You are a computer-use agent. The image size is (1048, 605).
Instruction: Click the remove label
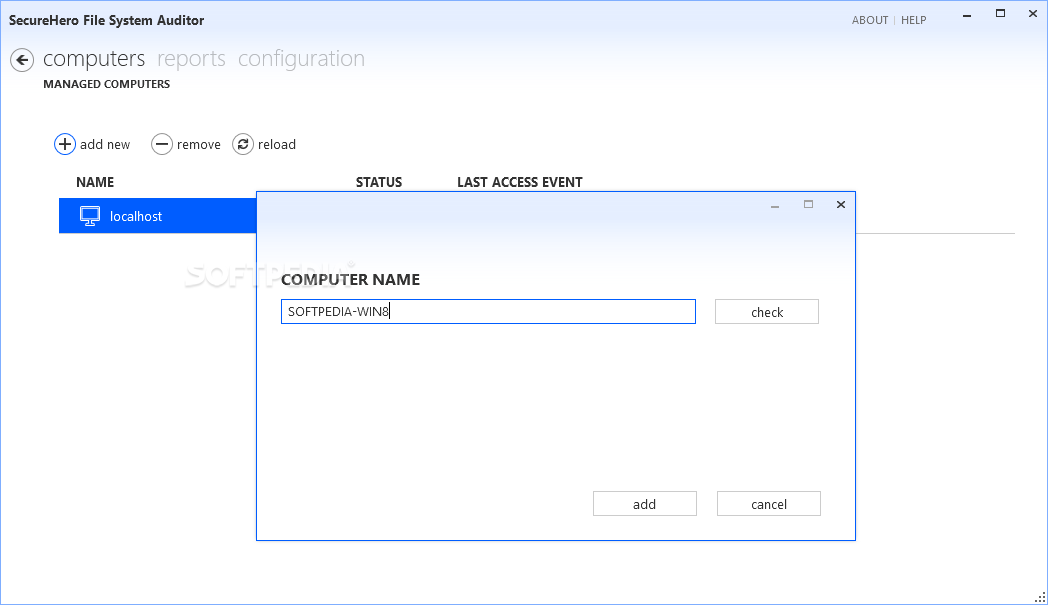pos(199,144)
